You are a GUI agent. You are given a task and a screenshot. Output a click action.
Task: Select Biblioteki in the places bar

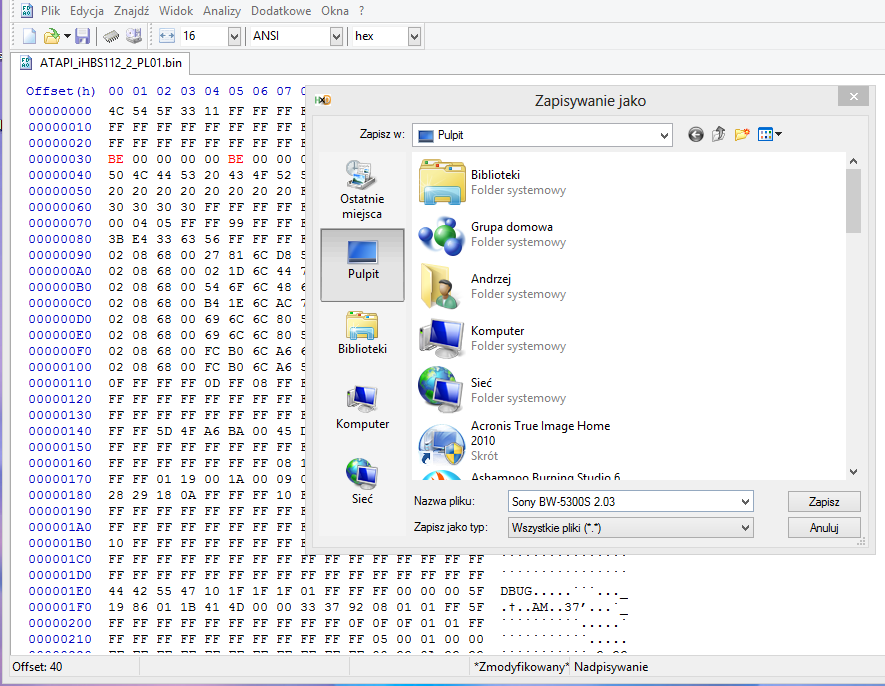pyautogui.click(x=362, y=333)
